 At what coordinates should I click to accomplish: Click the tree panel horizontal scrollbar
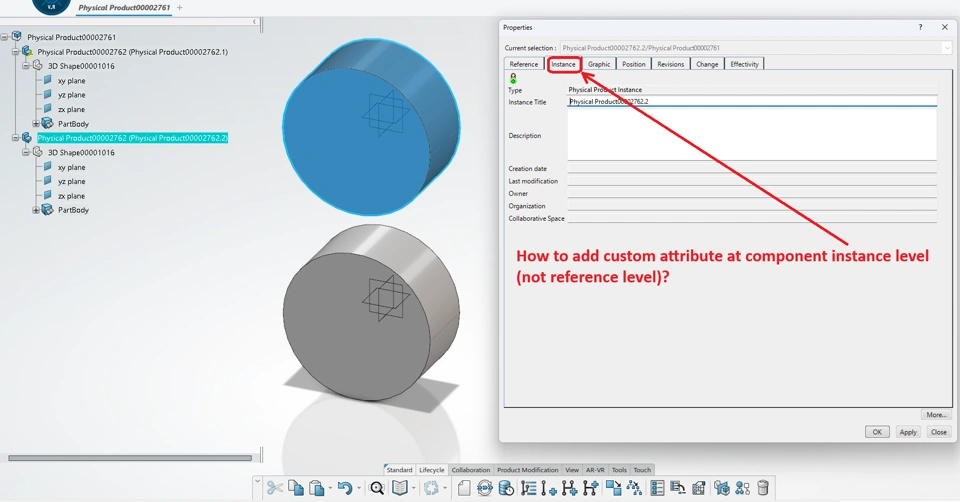pos(130,458)
